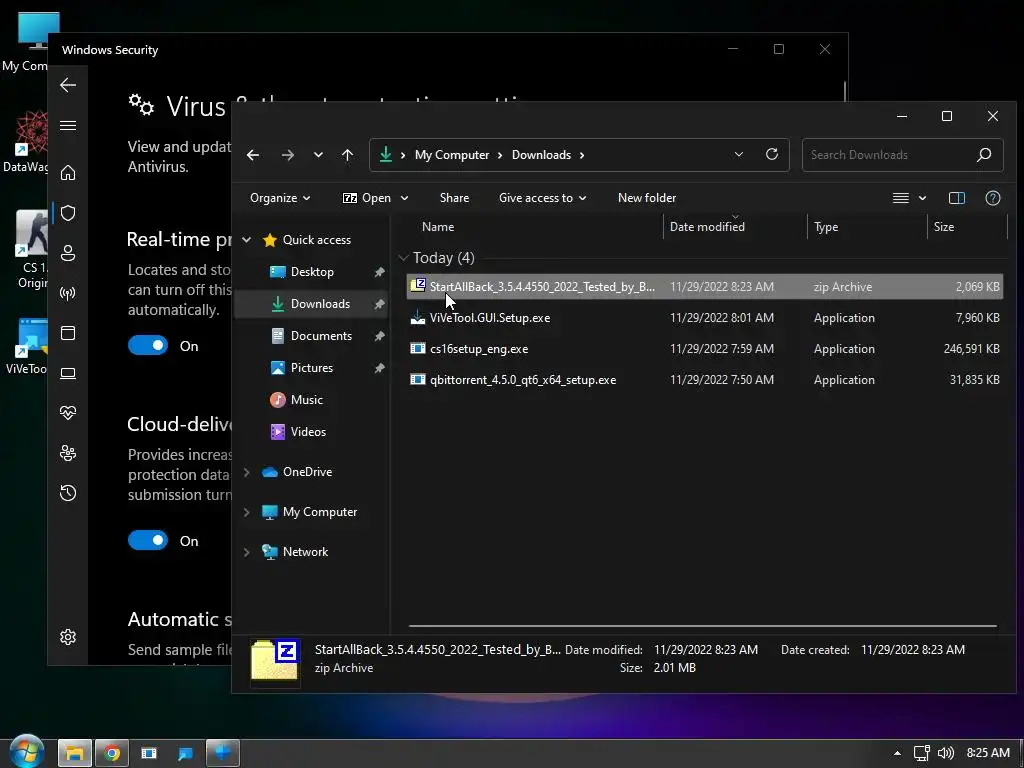Click Share in the toolbar

[x=455, y=198]
